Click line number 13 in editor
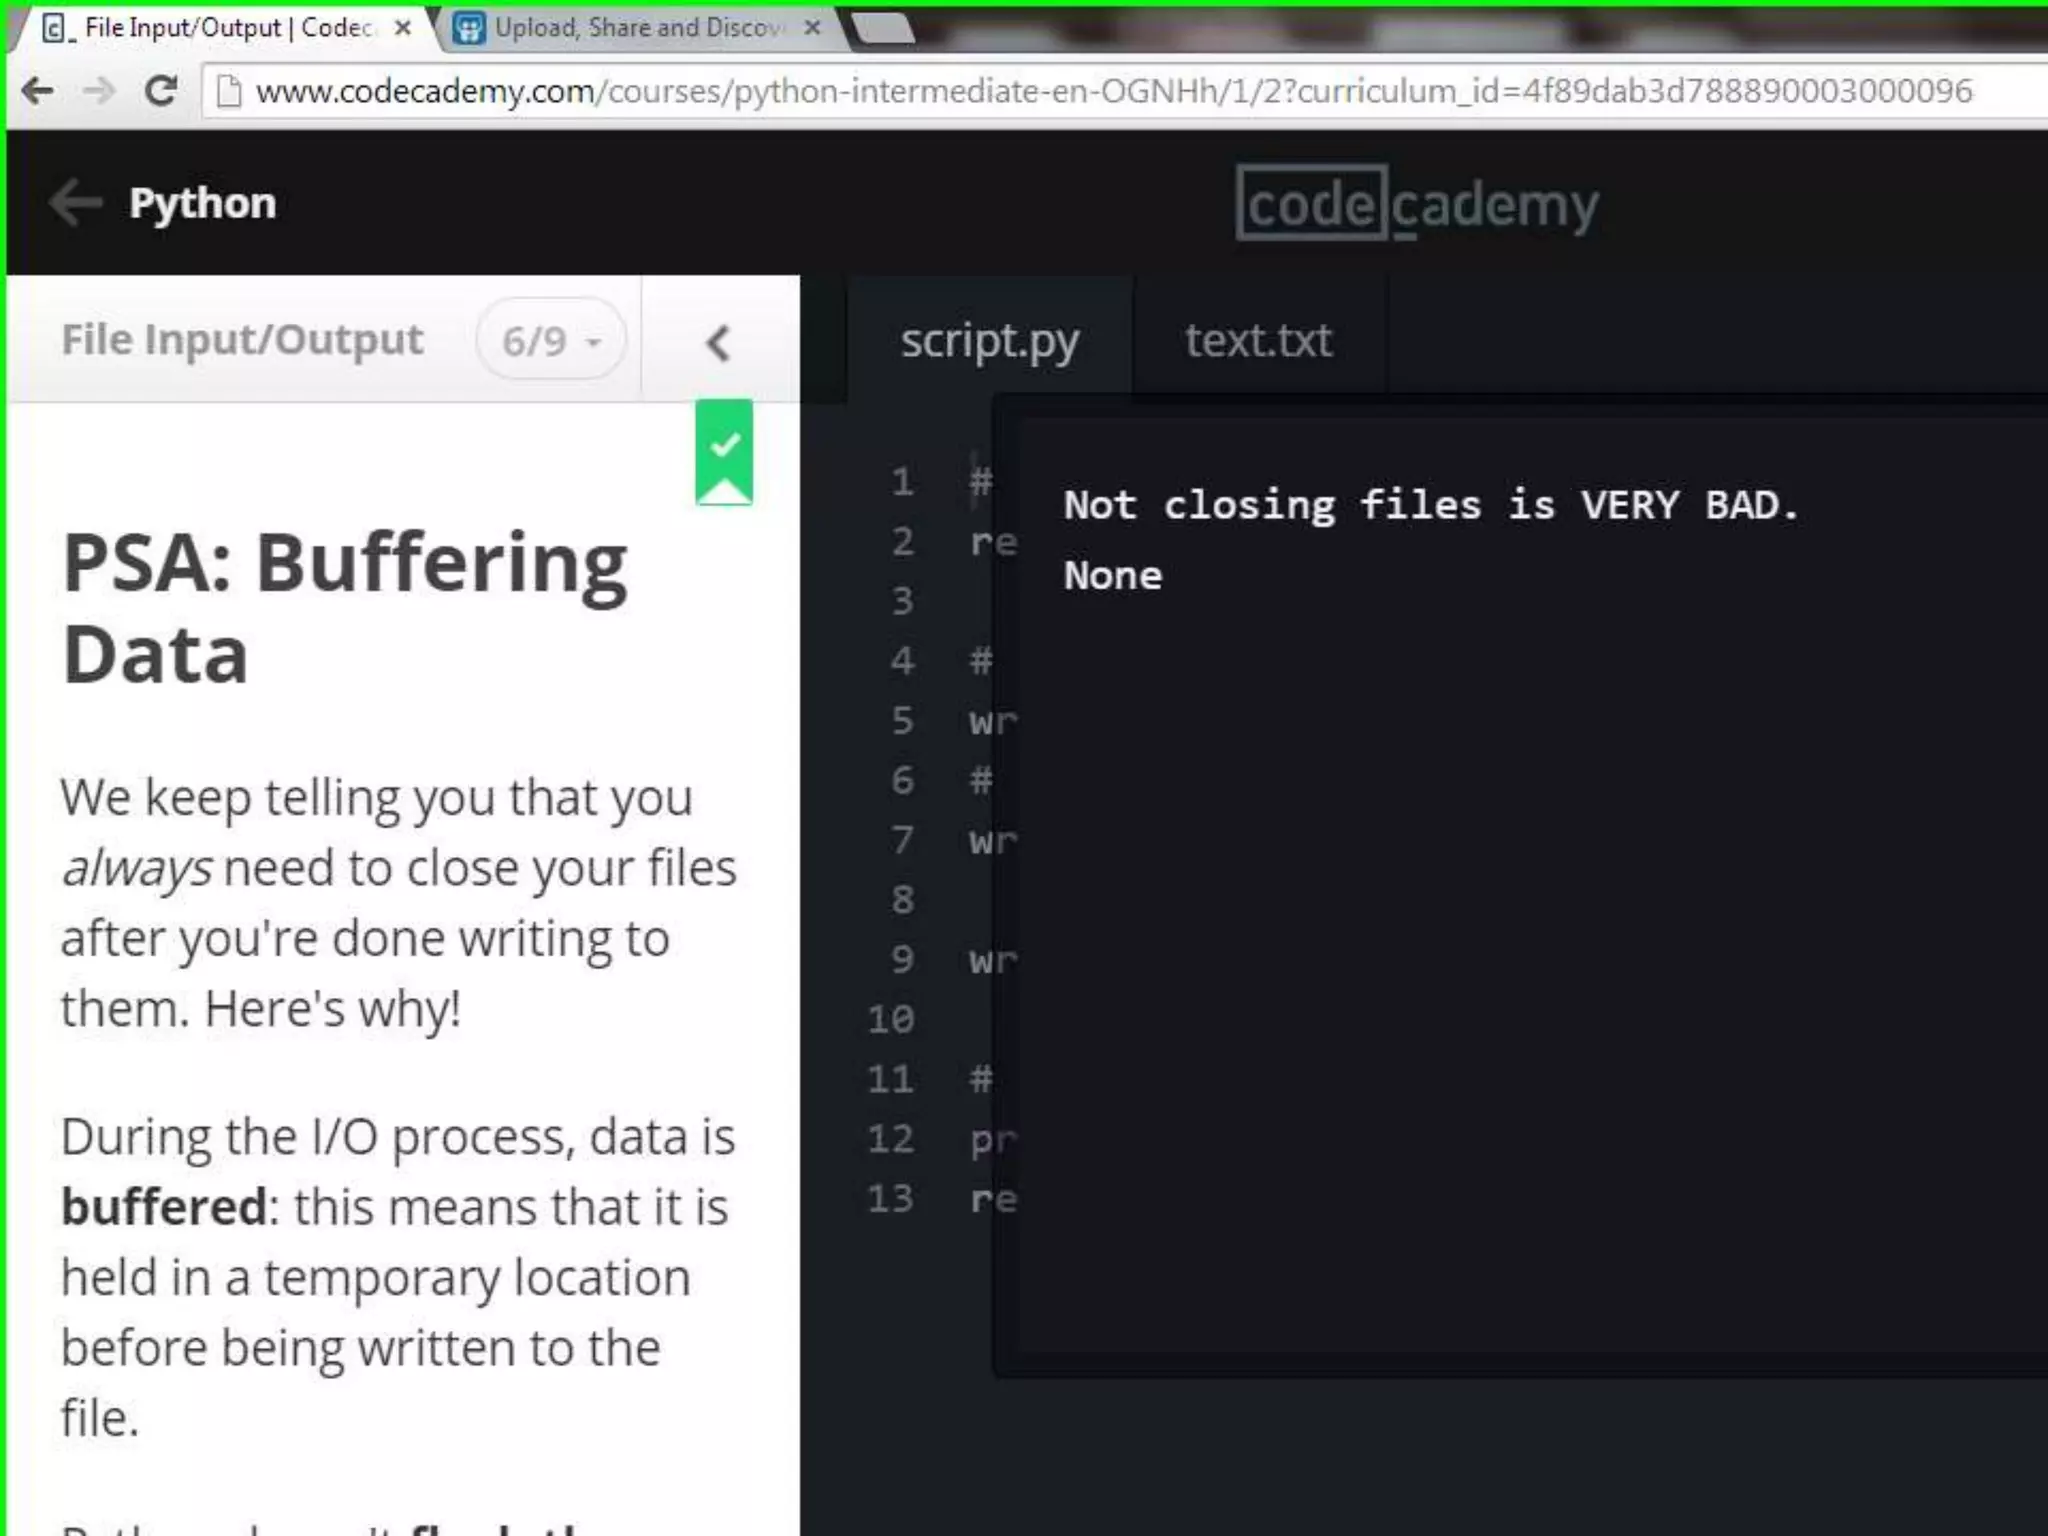The width and height of the screenshot is (2048, 1536). click(x=891, y=1199)
